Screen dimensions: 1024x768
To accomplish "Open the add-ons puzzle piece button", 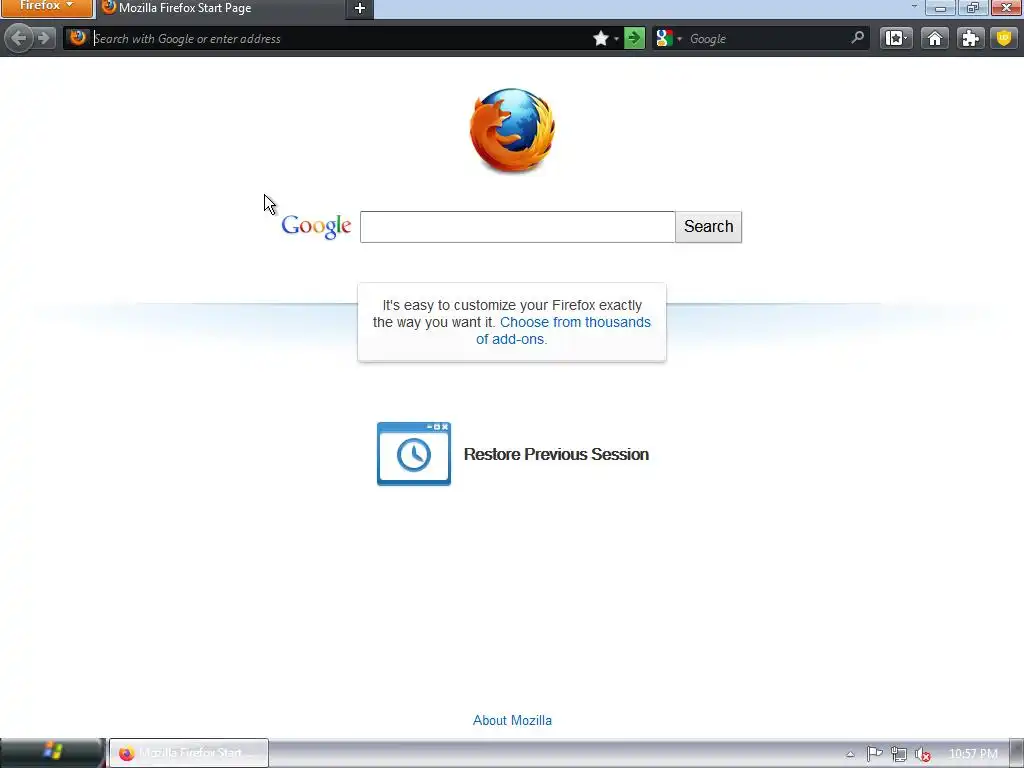I will point(970,39).
